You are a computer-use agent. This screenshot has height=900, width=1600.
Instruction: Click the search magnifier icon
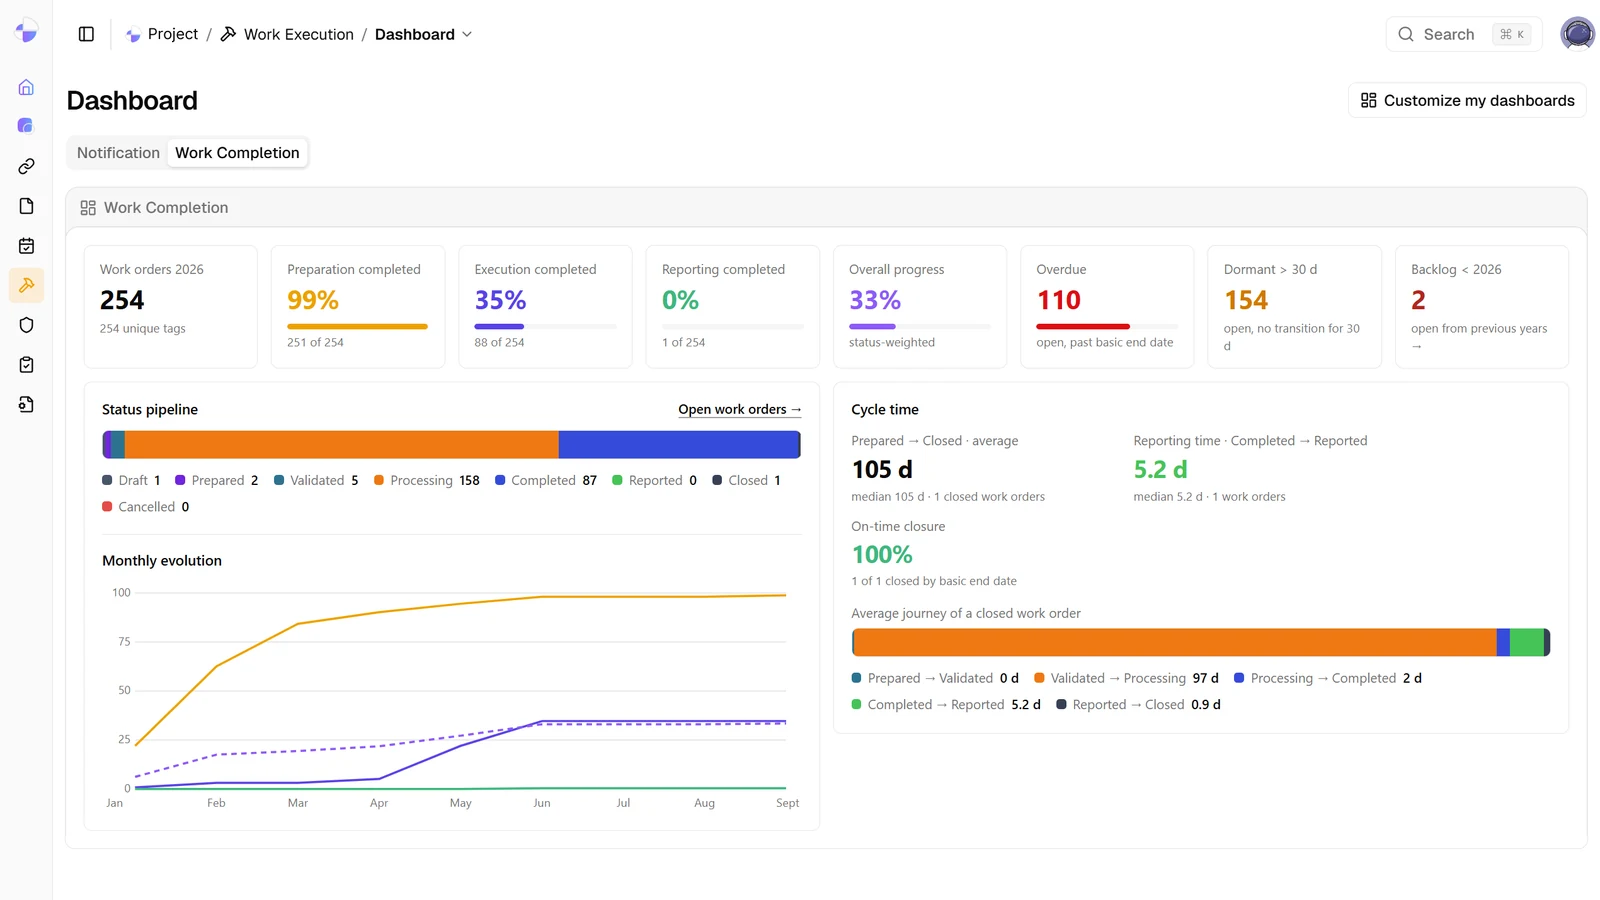tap(1406, 34)
